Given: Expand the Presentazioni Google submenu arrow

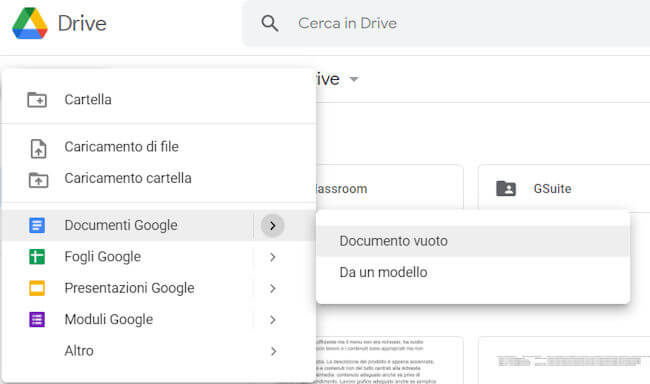Looking at the screenshot, I should tap(272, 289).
